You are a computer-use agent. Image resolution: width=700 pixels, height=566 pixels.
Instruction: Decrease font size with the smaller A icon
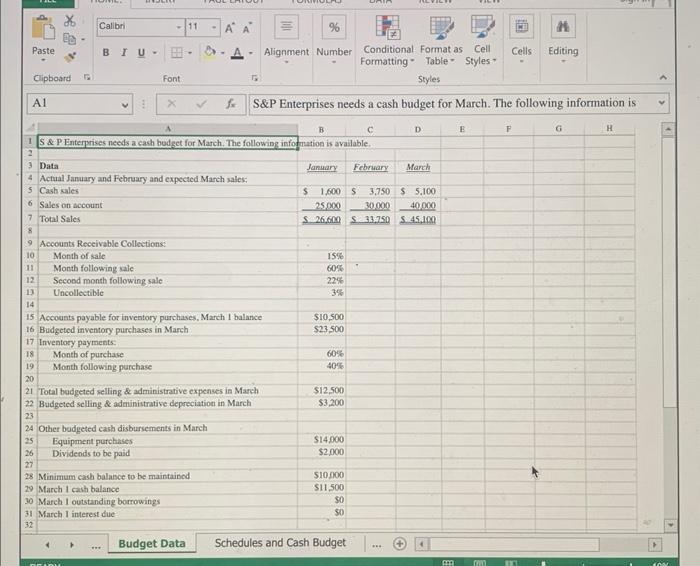[x=247, y=28]
